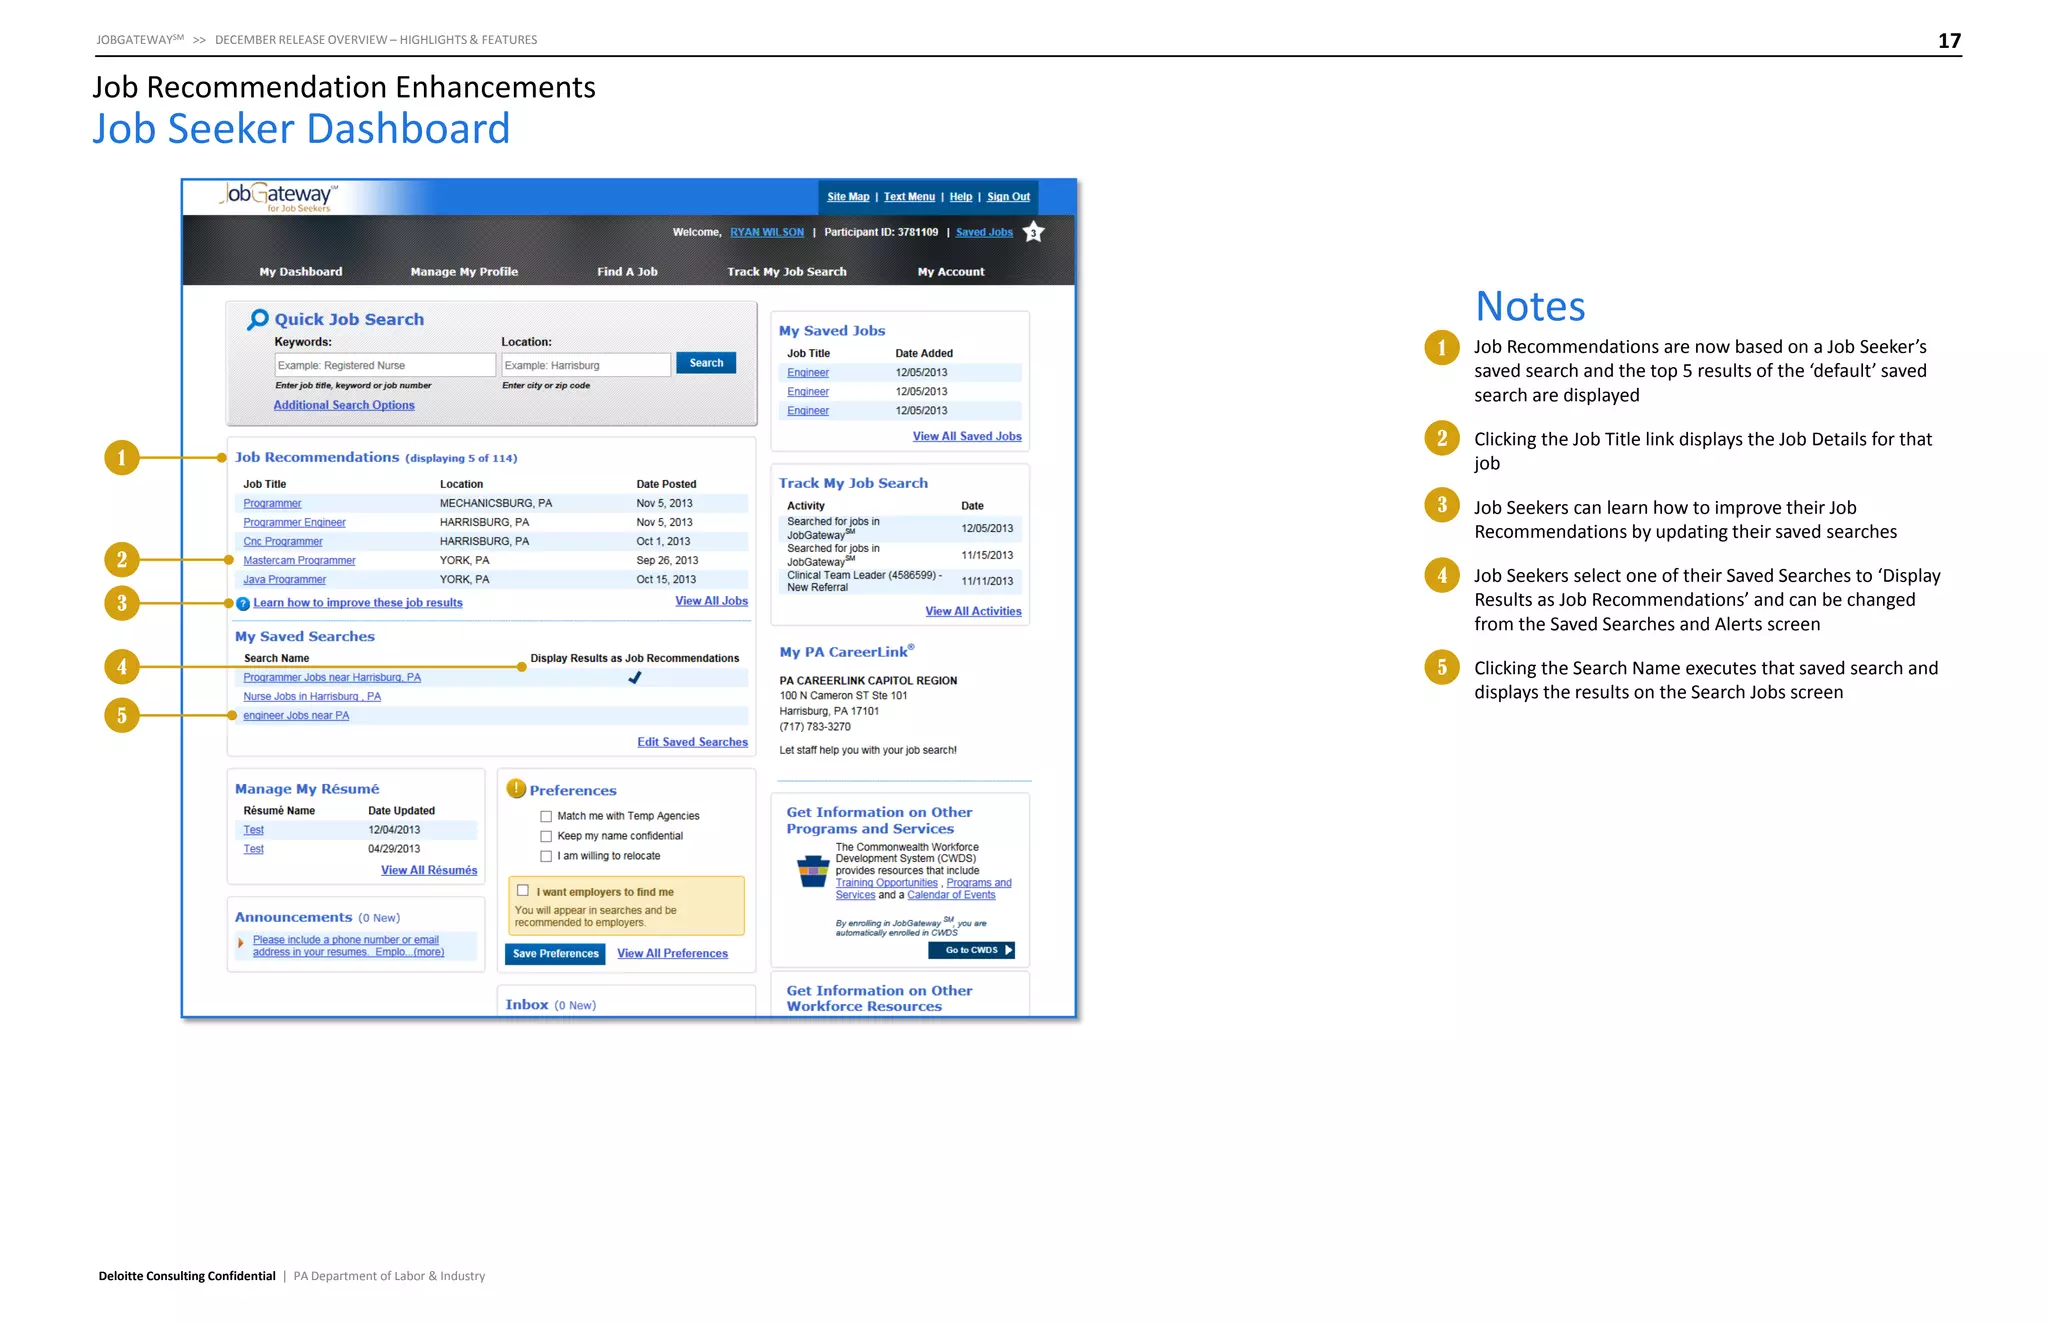Open Programmer Engineer job link
Viewport: 2048px width, 1325px height.
pos(294,523)
